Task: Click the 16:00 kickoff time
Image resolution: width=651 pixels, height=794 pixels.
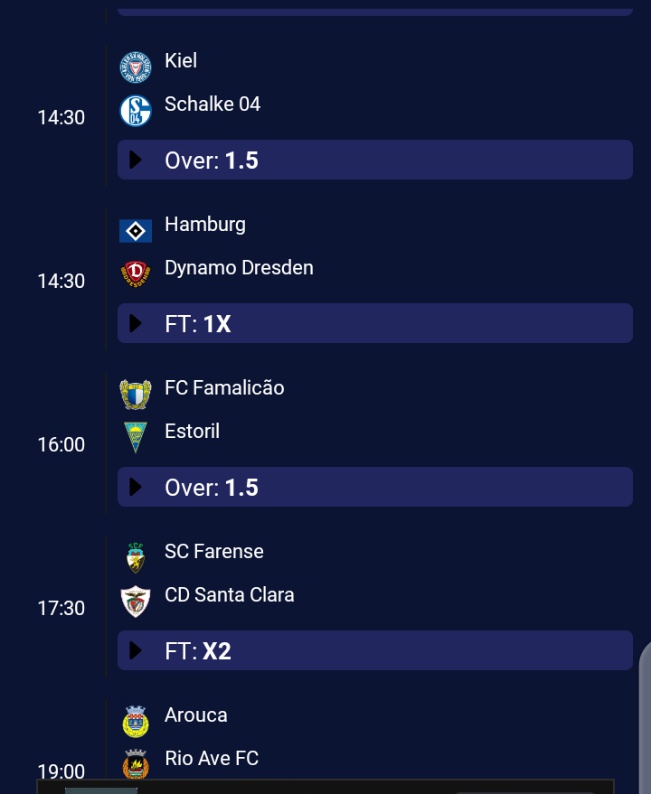Action: click(x=61, y=445)
